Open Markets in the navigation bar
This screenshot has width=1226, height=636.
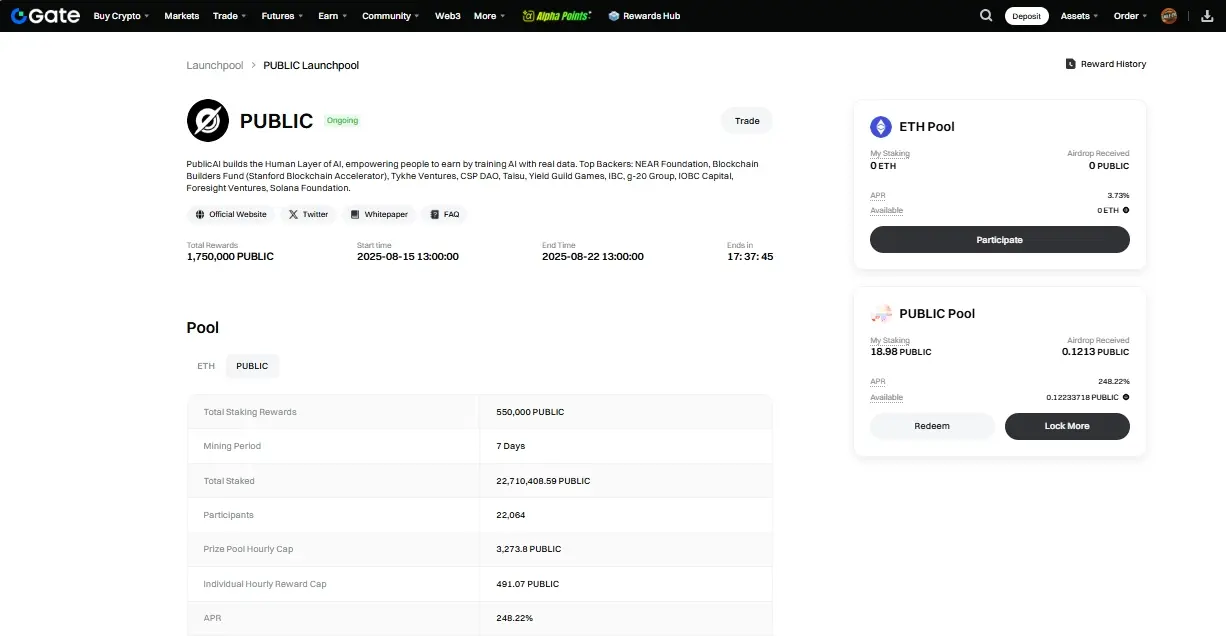click(x=181, y=16)
